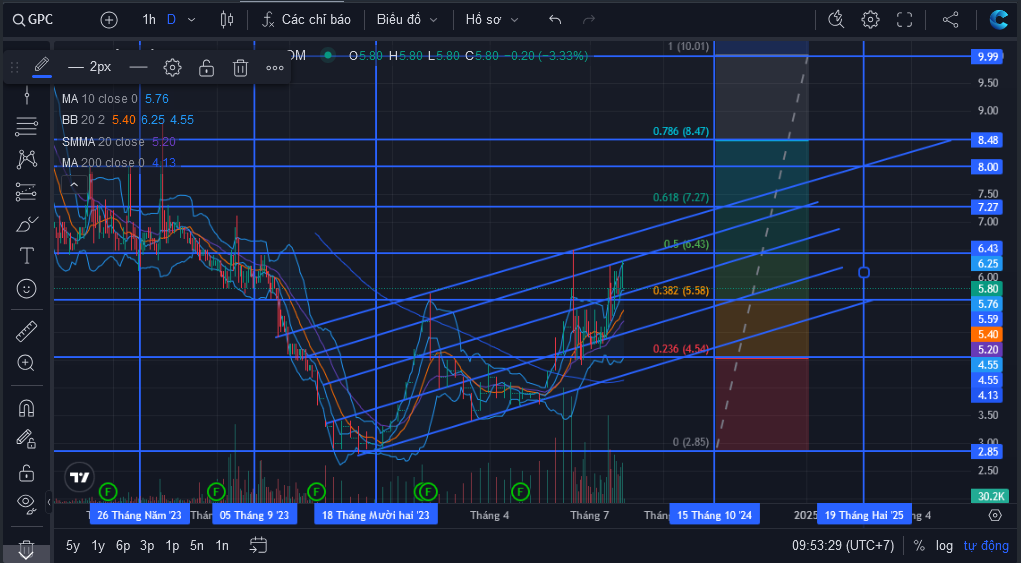Screen dimensions: 1021x563
Task: Click the 15 Tháng 10 '24 date marker
Action: [714, 515]
